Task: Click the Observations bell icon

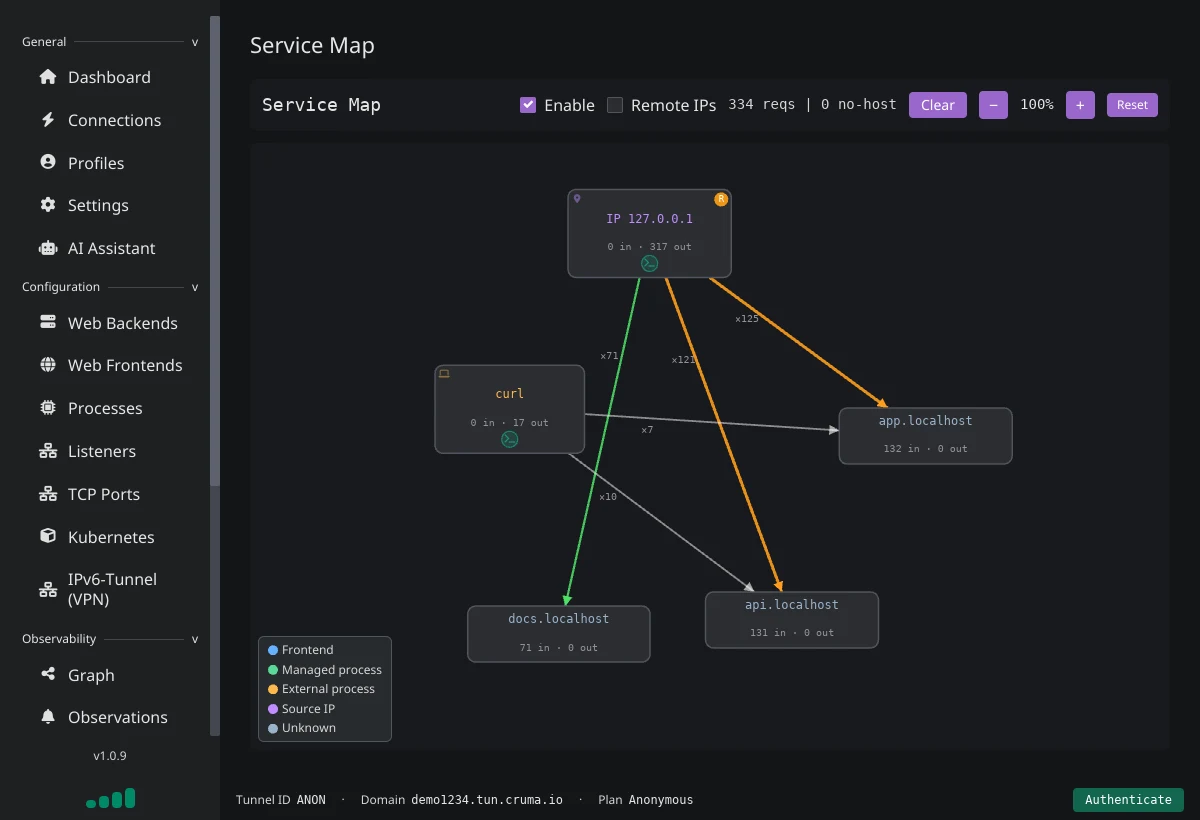Action: (x=48, y=717)
